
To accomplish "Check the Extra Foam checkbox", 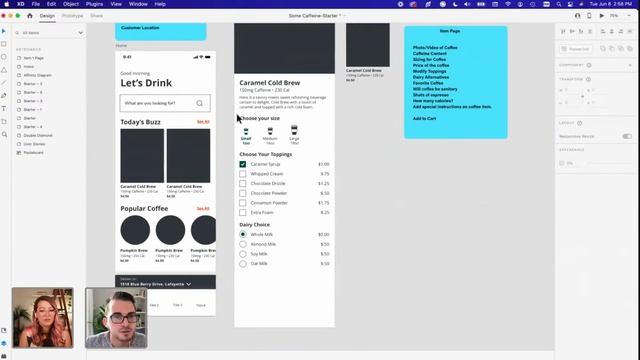I will point(242,213).
